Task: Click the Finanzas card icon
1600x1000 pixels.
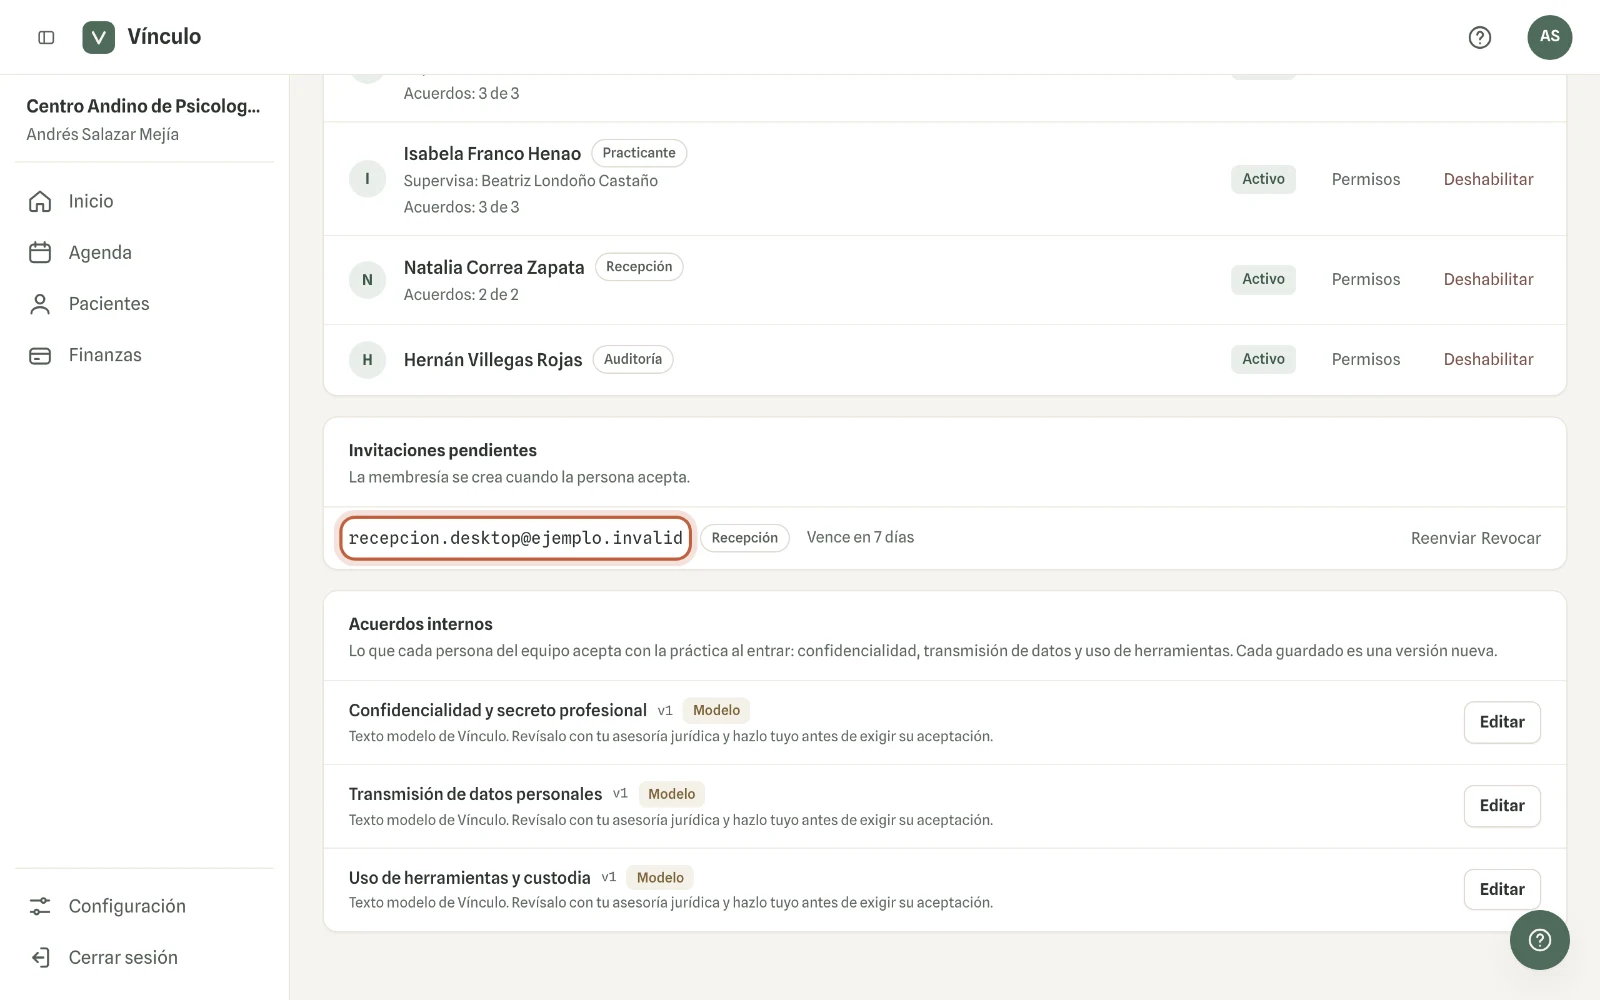Action: [x=40, y=355]
